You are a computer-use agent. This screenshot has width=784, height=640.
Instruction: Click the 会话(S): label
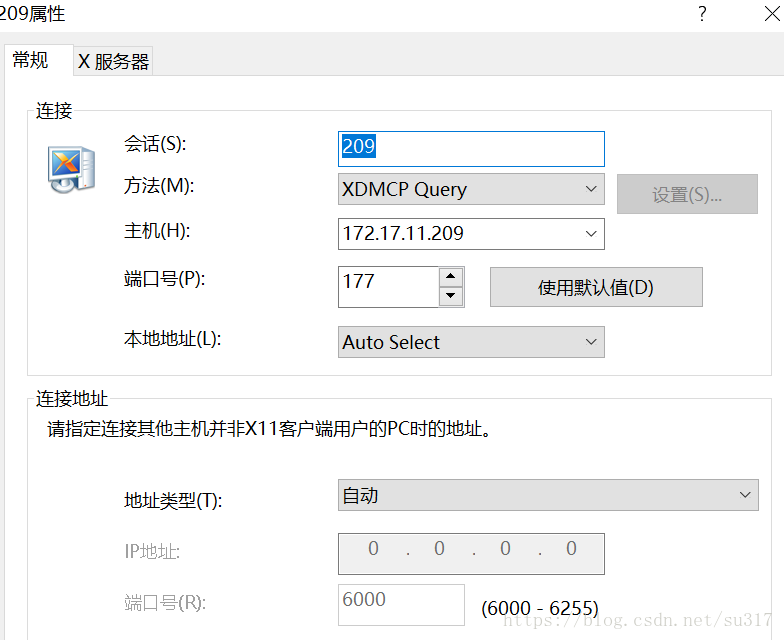[155, 144]
